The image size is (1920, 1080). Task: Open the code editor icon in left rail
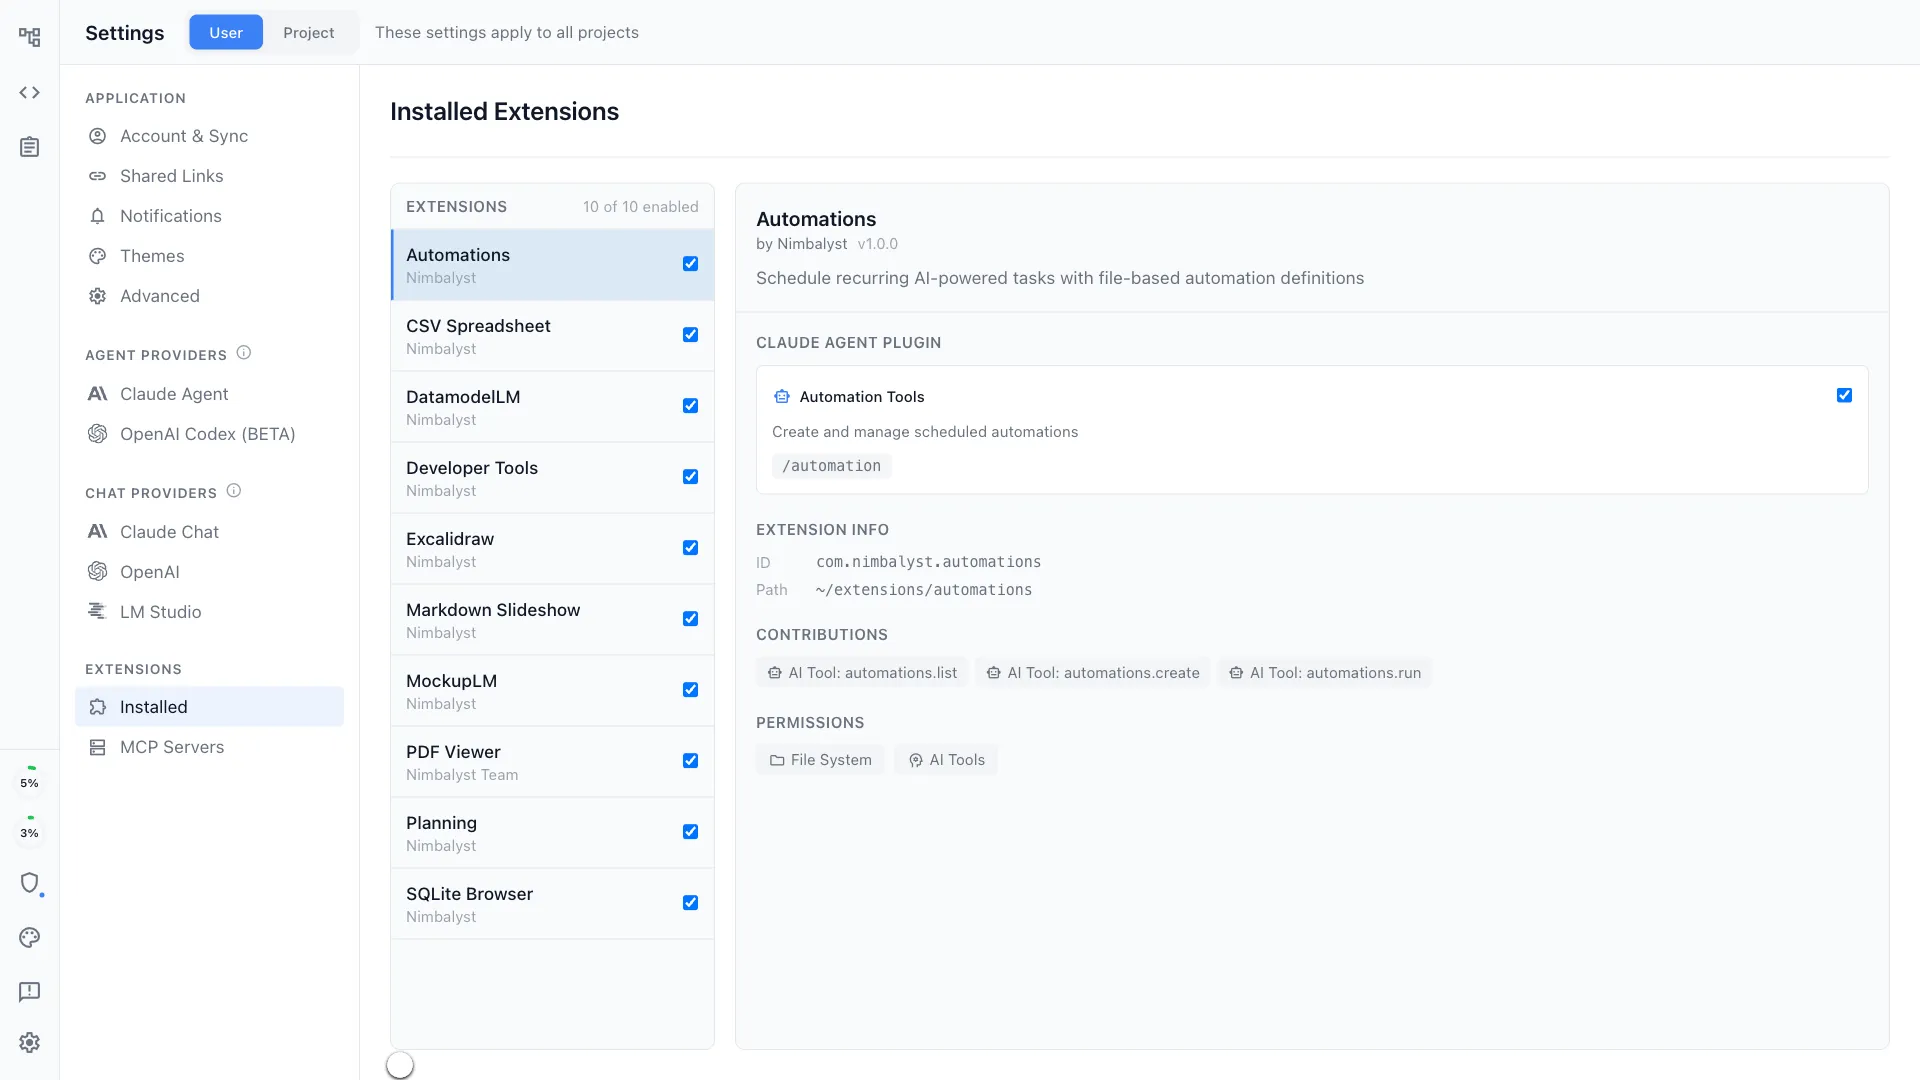[x=29, y=92]
